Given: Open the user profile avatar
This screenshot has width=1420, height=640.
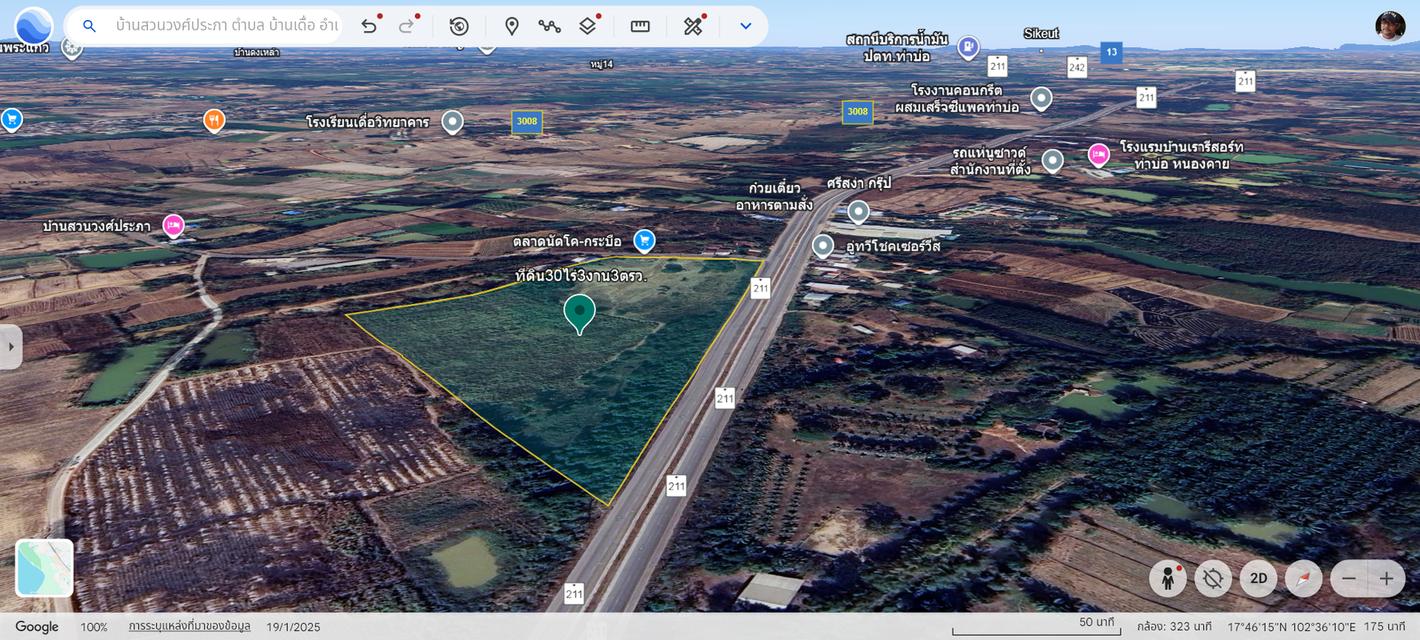Looking at the screenshot, I should (1390, 26).
